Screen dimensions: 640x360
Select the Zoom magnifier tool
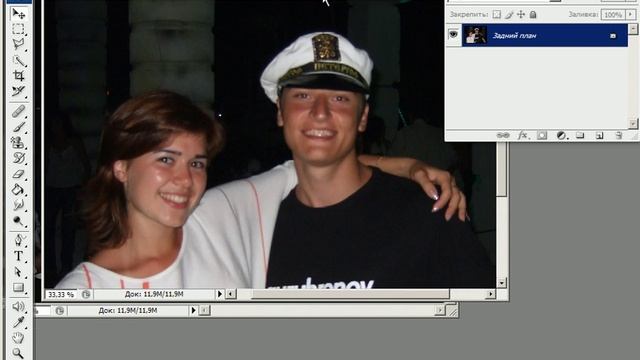tap(18, 353)
